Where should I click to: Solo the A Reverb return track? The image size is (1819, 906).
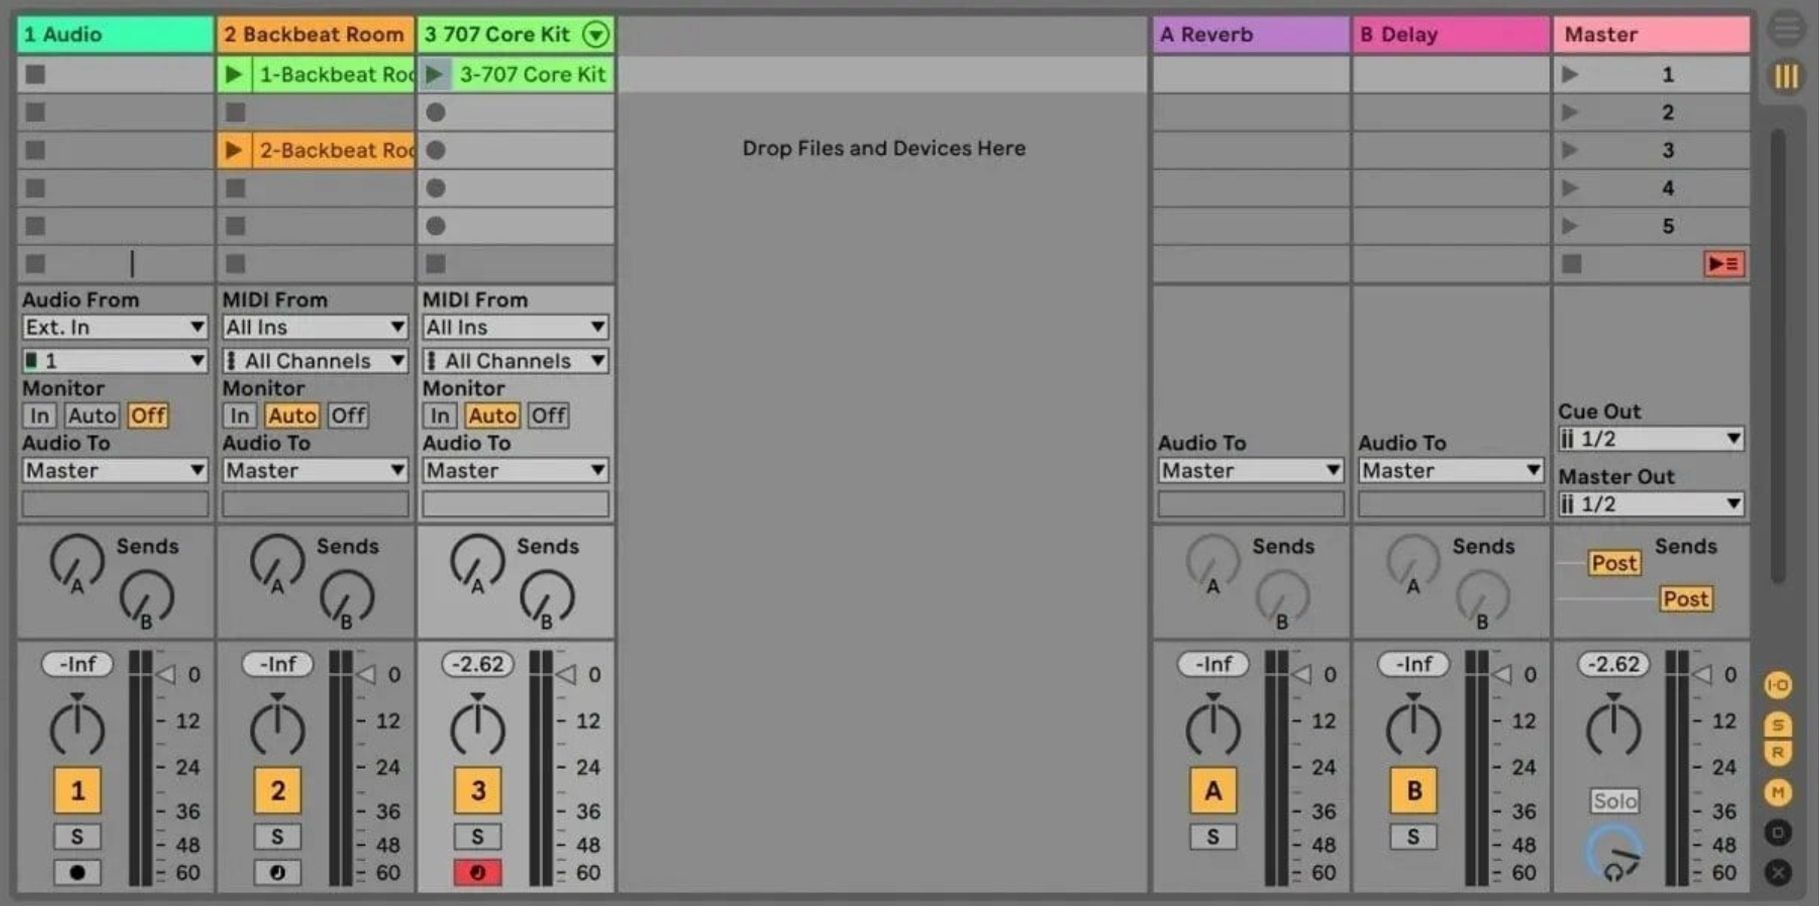click(x=1213, y=837)
